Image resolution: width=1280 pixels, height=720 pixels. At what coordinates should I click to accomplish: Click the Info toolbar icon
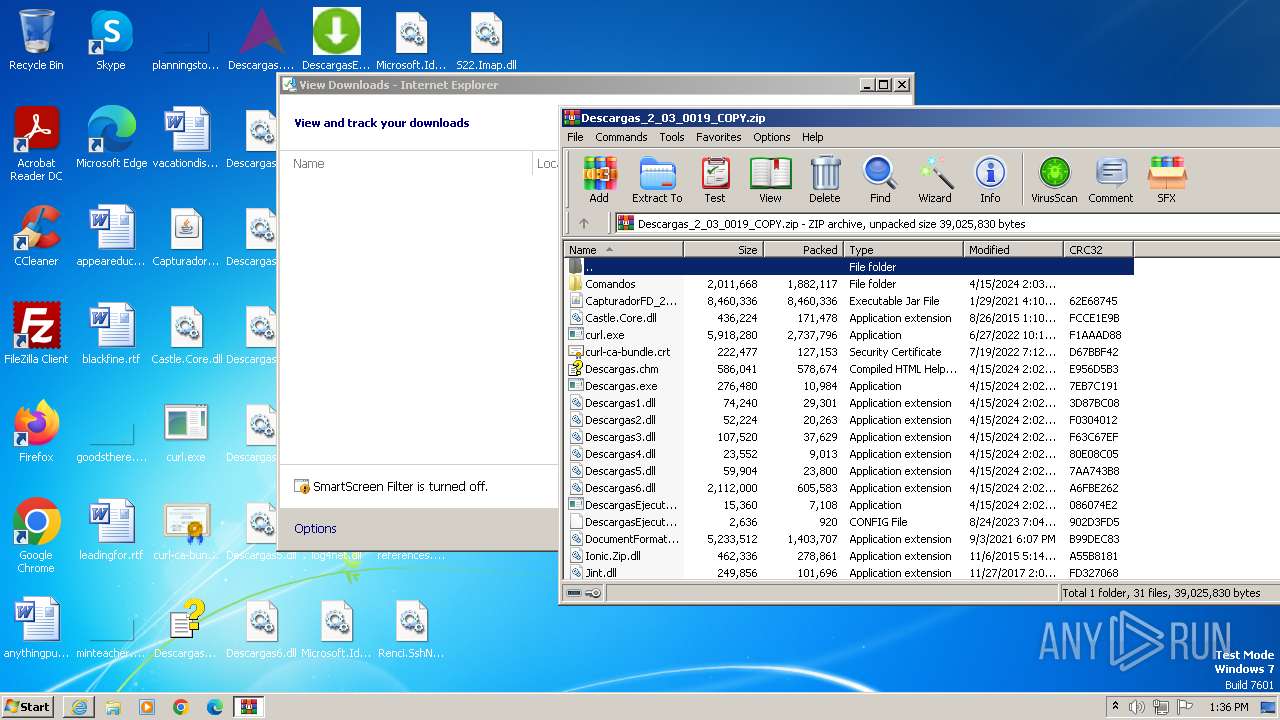[x=990, y=180]
